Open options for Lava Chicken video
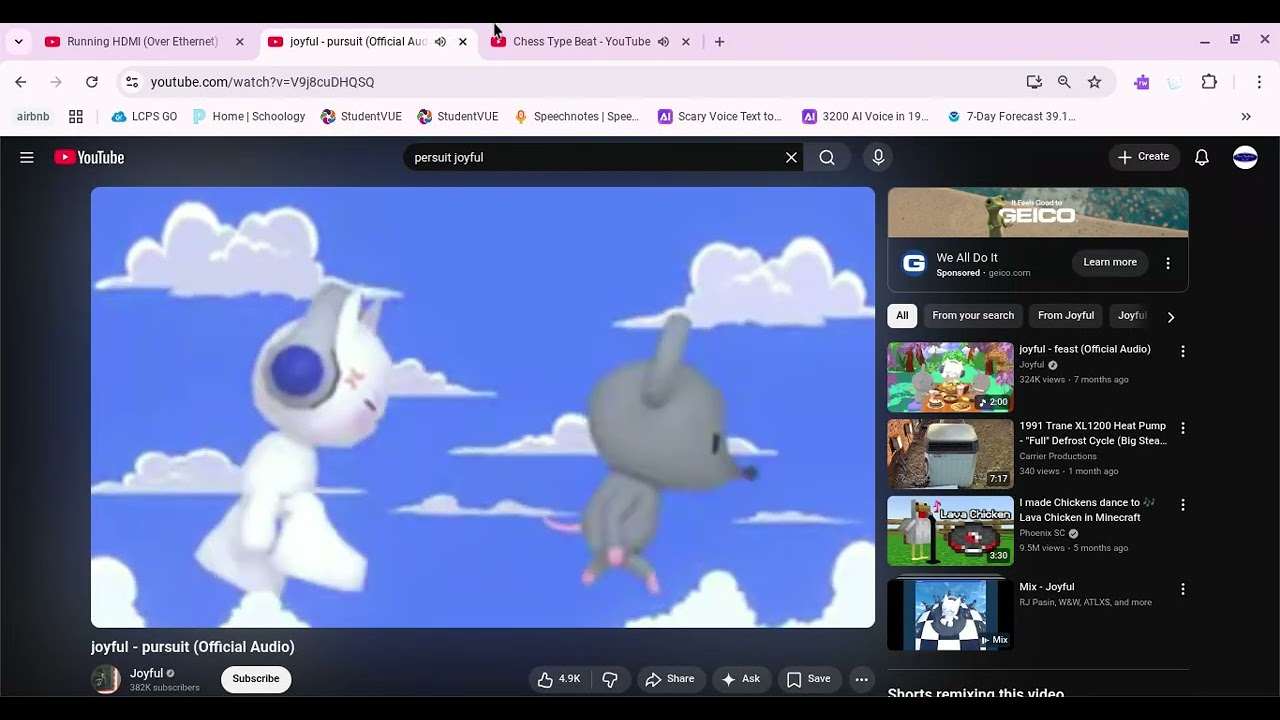Image resolution: width=1280 pixels, height=720 pixels. [1183, 505]
